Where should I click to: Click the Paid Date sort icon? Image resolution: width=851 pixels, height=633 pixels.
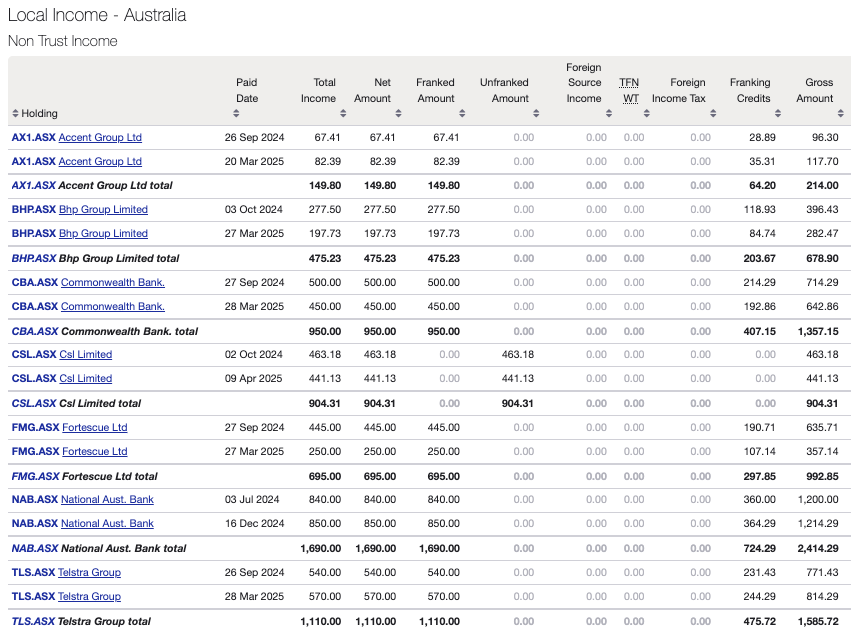[x=236, y=113]
